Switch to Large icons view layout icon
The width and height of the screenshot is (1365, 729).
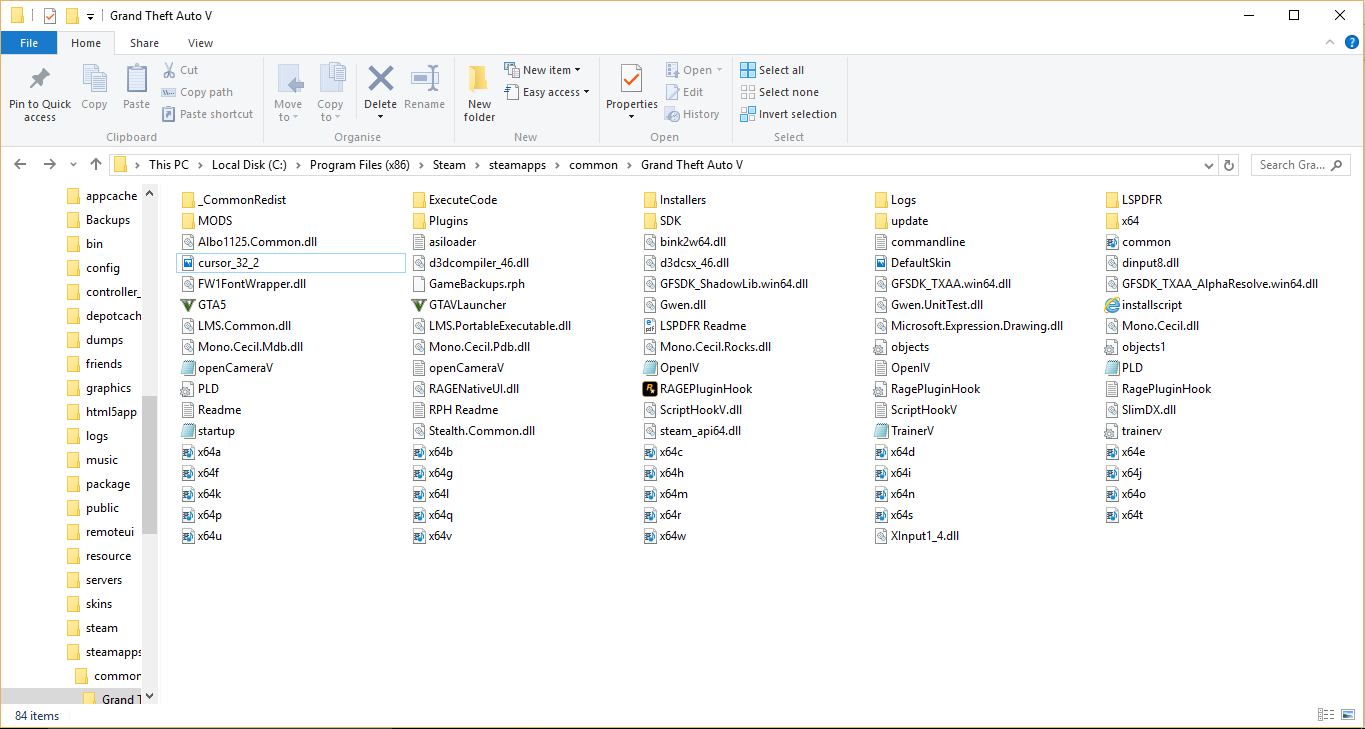pos(1348,715)
